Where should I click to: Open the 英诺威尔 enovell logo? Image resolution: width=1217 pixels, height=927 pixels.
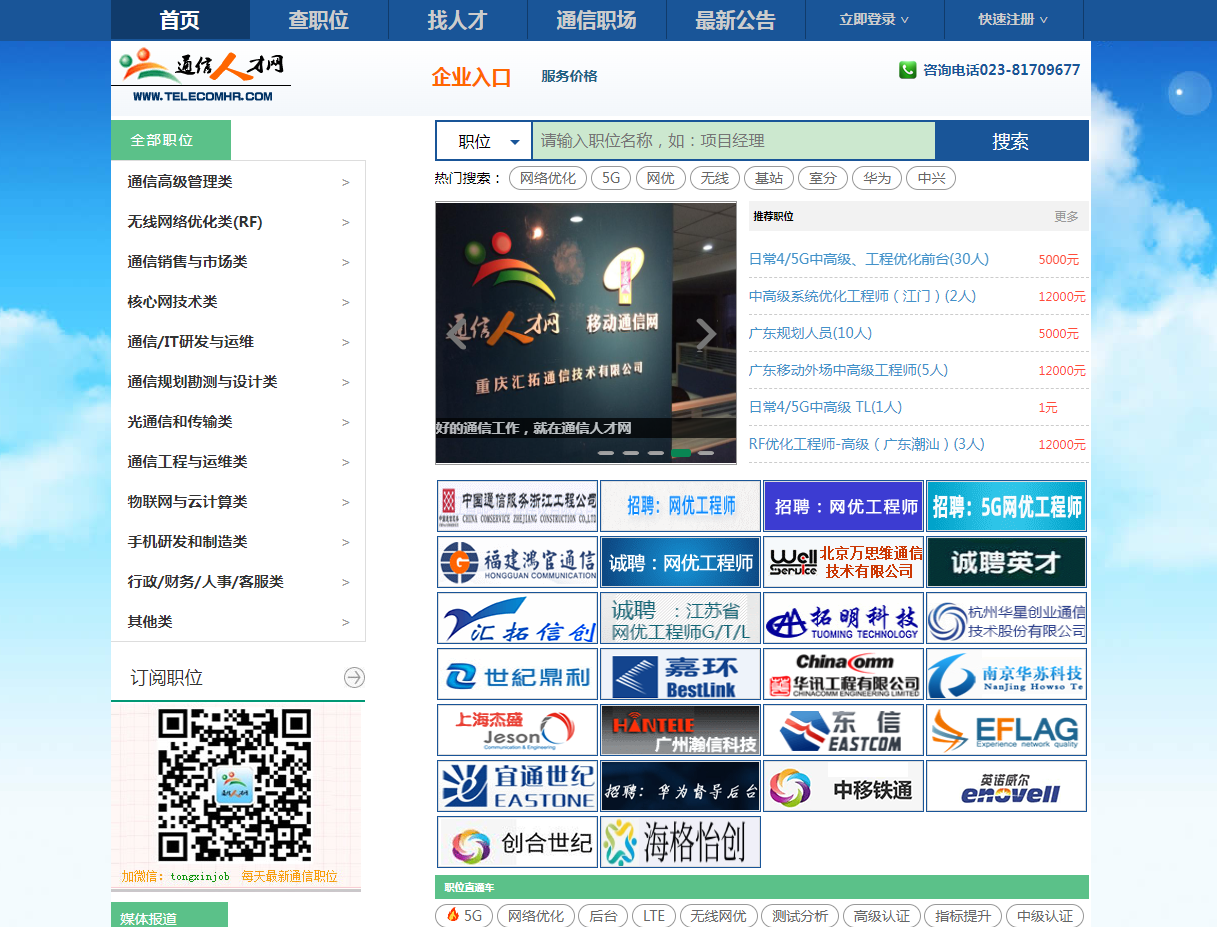pos(1006,786)
